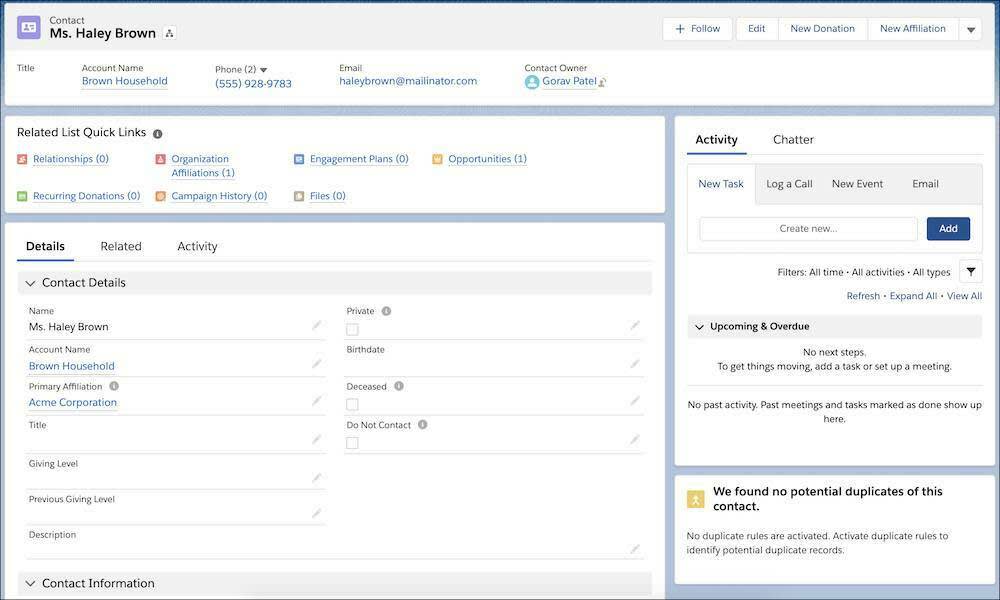The height and width of the screenshot is (600, 1000).
Task: Click the Deceased field info icon
Action: (x=399, y=386)
